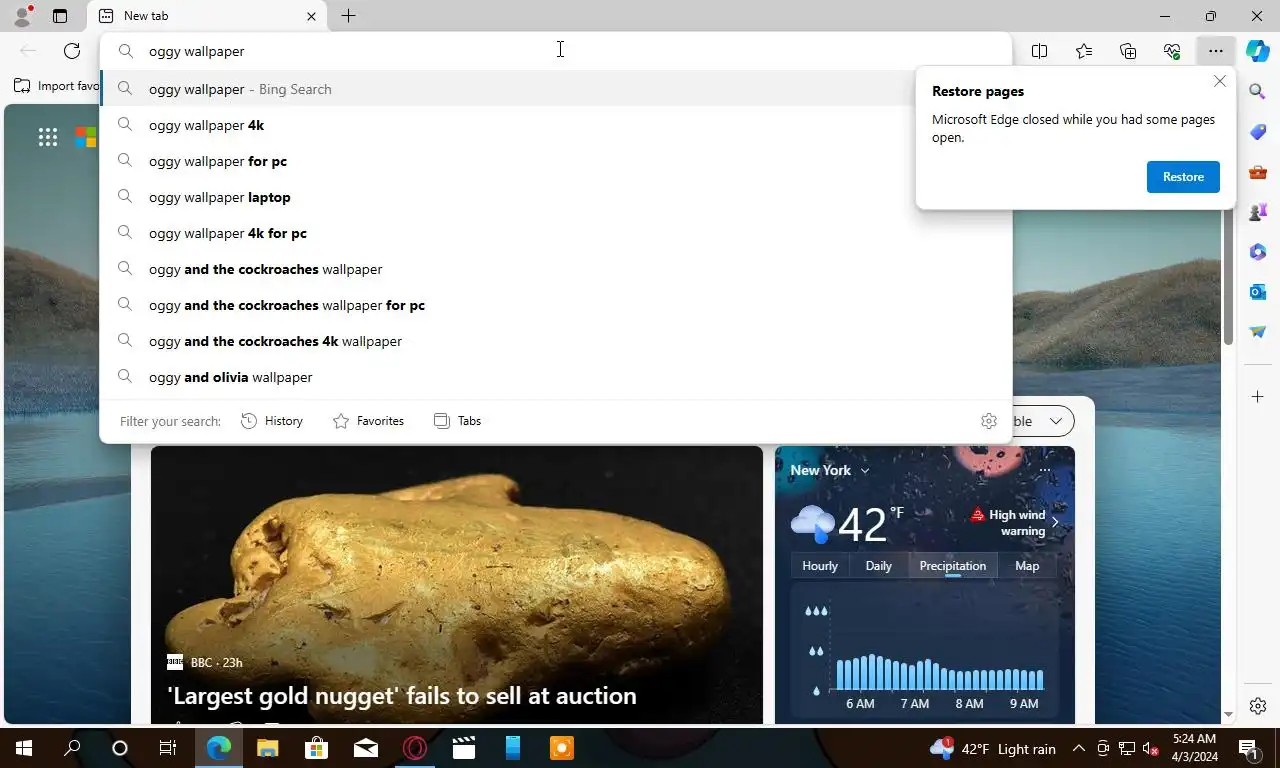Open the profile avatar icon

tap(22, 16)
